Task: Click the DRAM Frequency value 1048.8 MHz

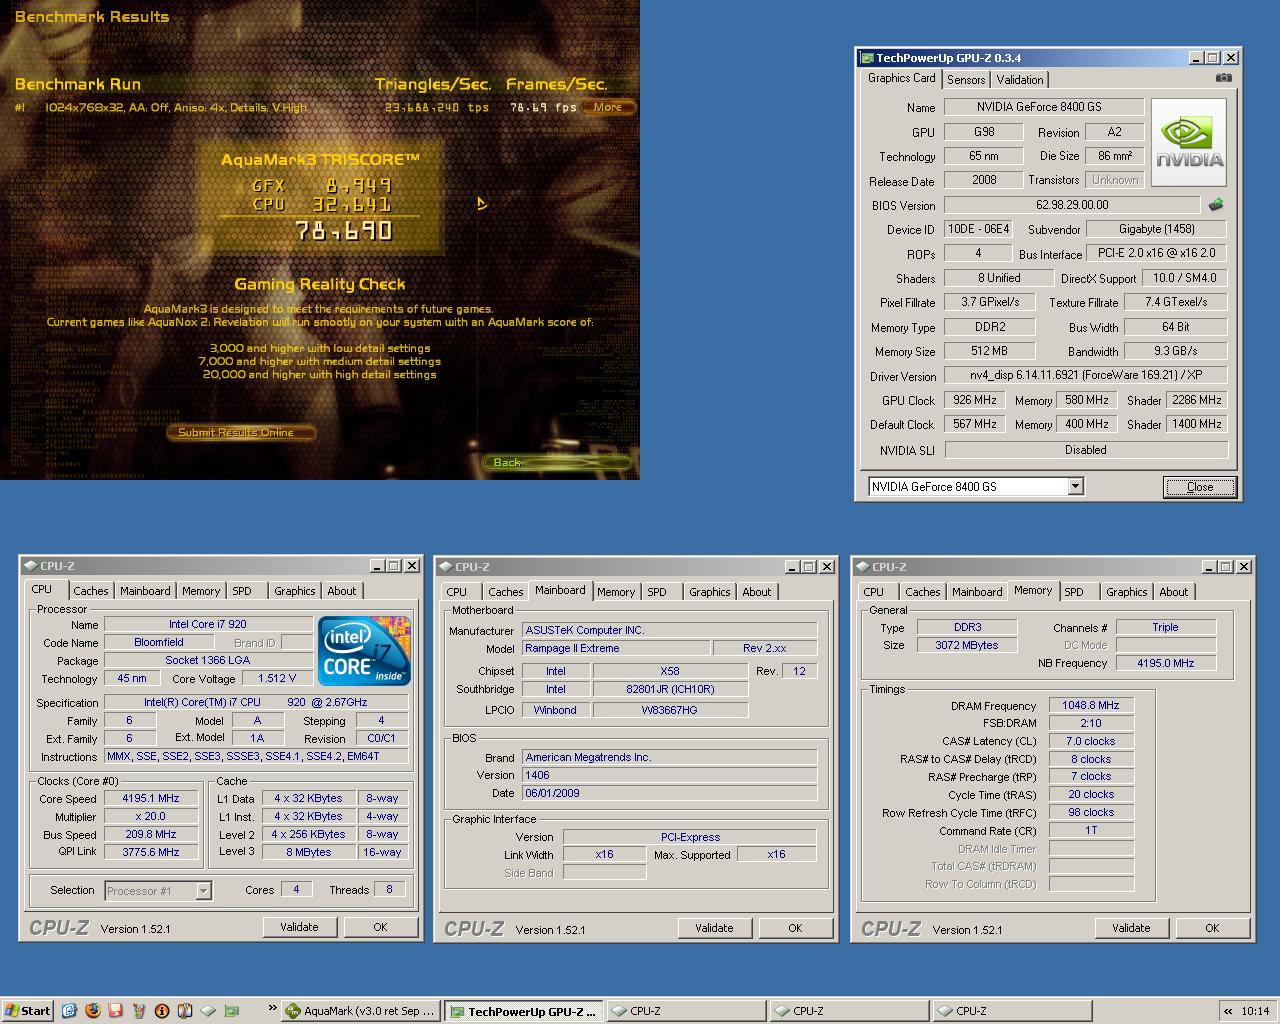Action: pyautogui.click(x=1091, y=705)
